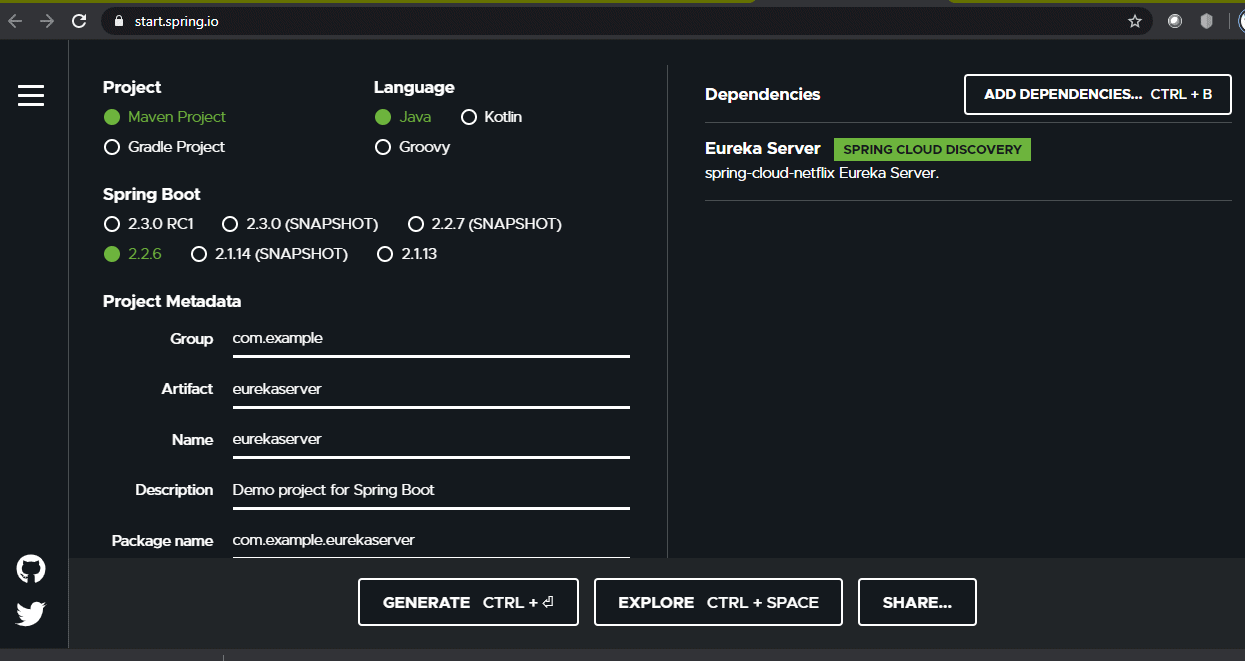Screen dimensions: 1245x661
Task: Click the browser back arrow
Action: [15, 20]
